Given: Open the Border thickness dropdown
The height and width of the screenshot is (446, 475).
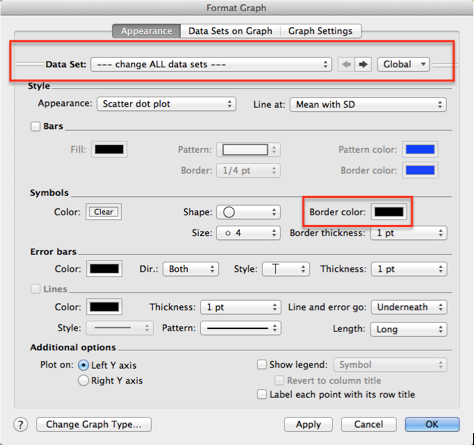Looking at the screenshot, I should [409, 233].
